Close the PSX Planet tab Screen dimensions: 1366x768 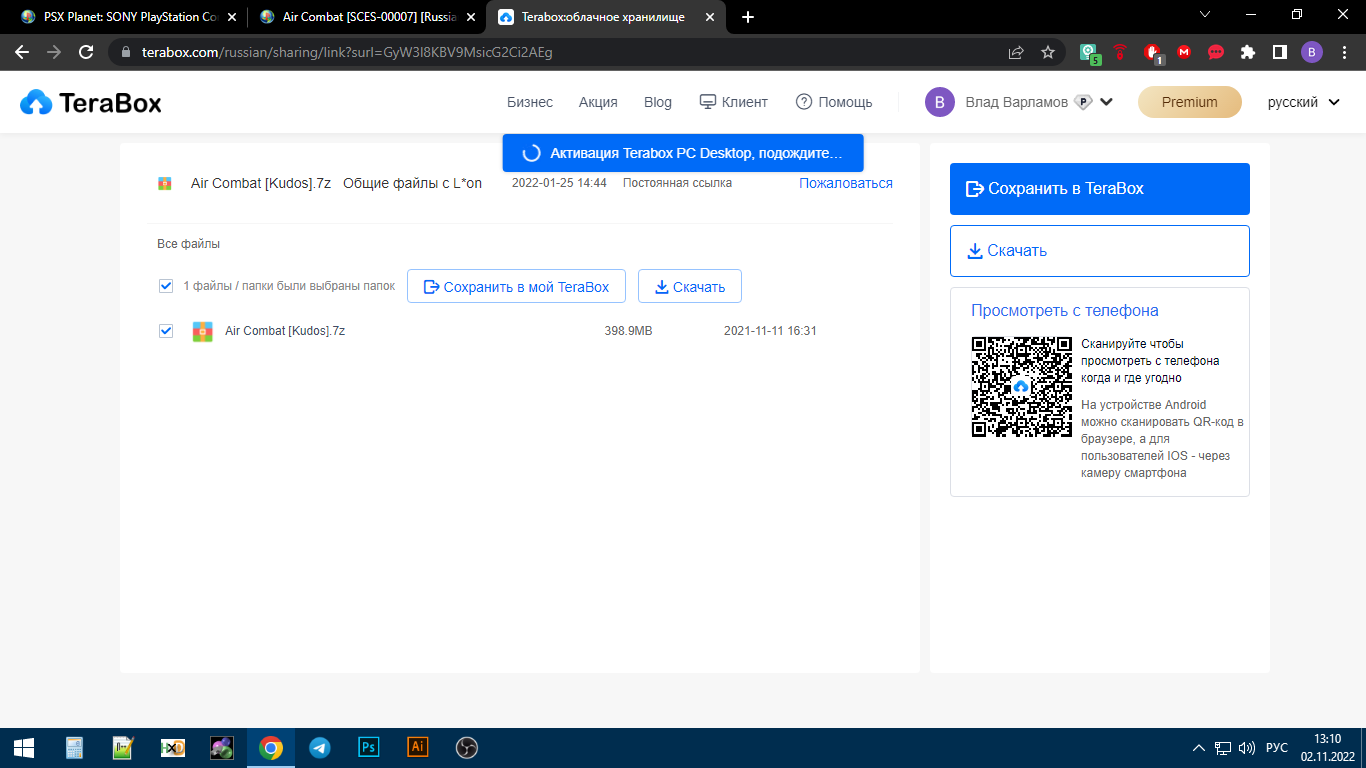[x=231, y=17]
